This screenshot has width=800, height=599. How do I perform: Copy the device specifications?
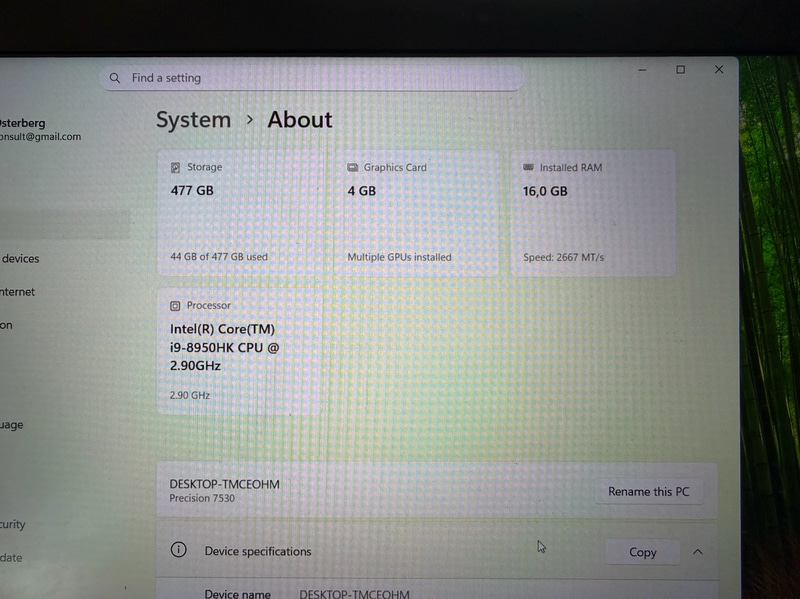coord(642,552)
